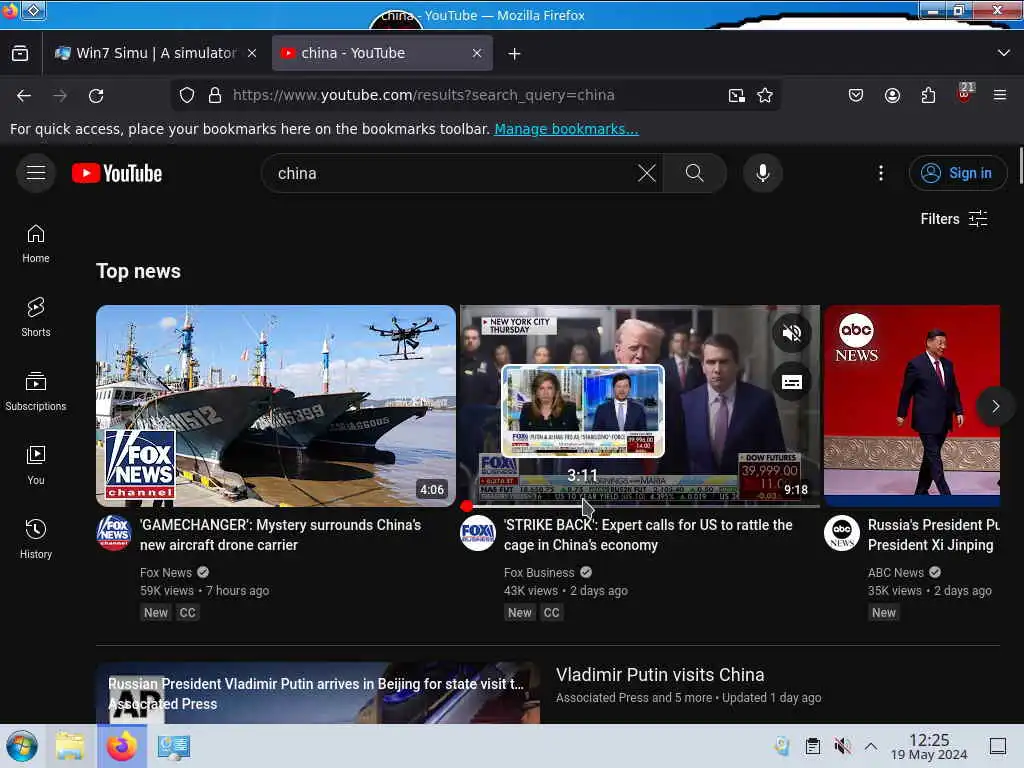Open the YouTube settings three-dot menu

click(881, 173)
